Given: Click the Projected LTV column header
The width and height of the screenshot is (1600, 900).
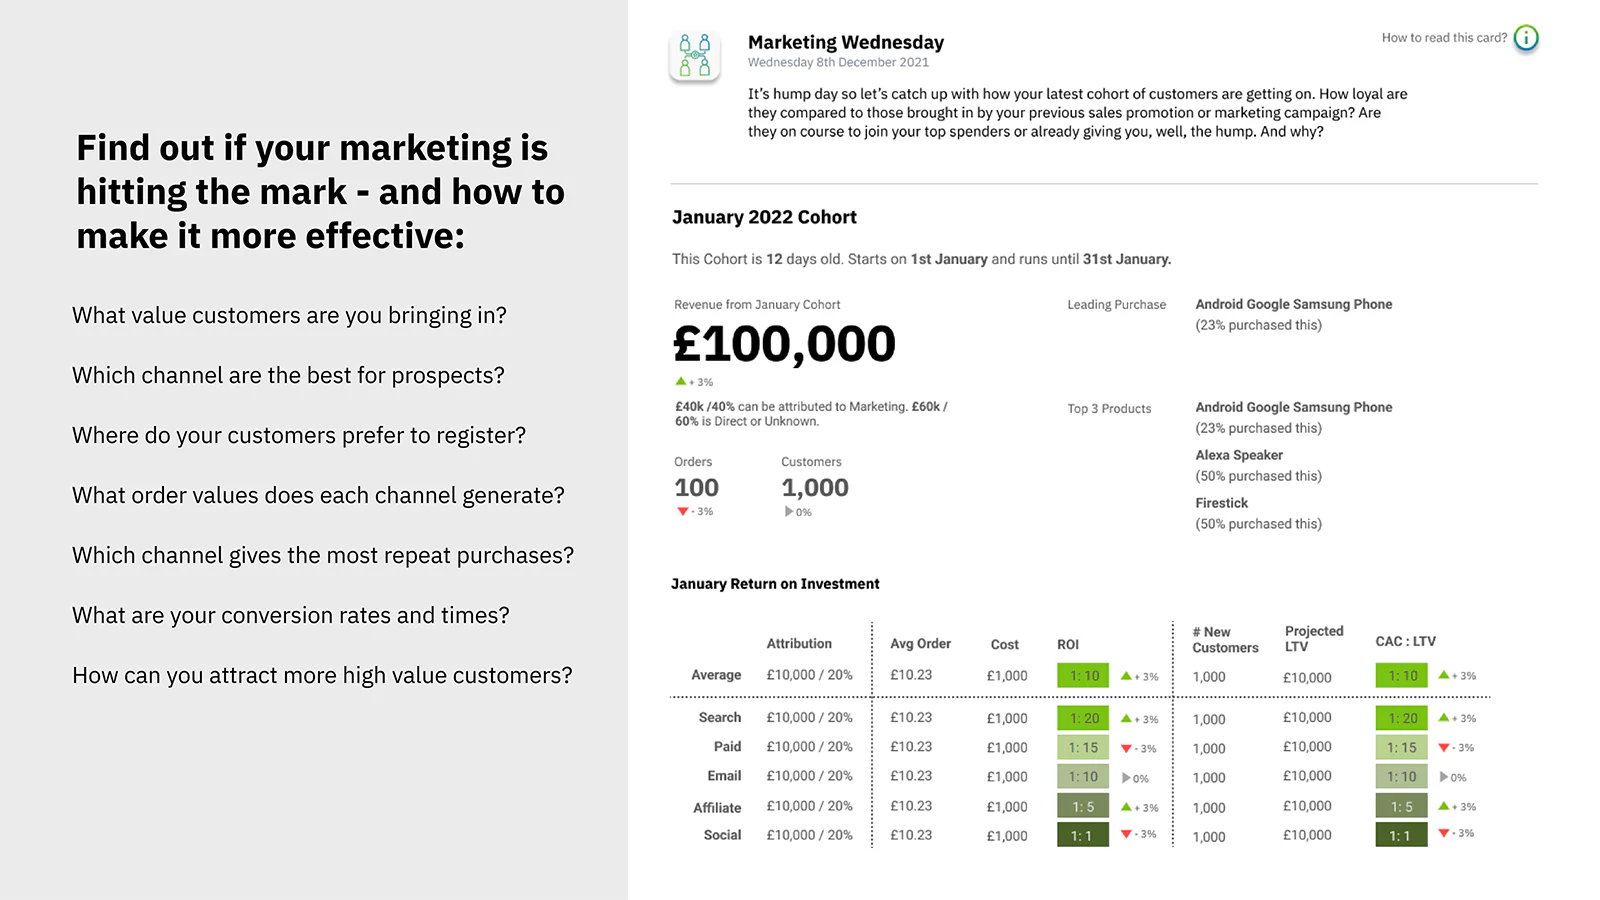Looking at the screenshot, I should click(x=1314, y=638).
